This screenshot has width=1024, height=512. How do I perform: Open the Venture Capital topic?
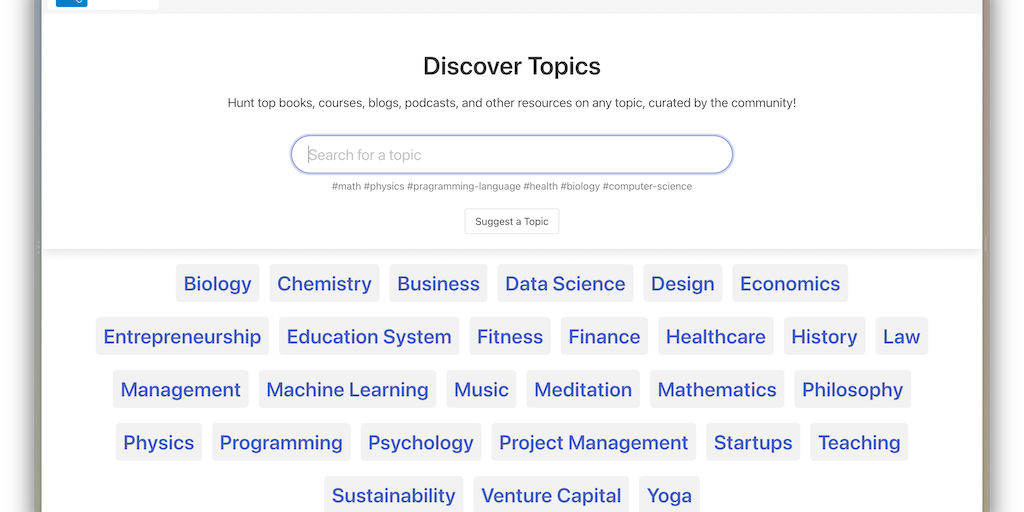(551, 495)
